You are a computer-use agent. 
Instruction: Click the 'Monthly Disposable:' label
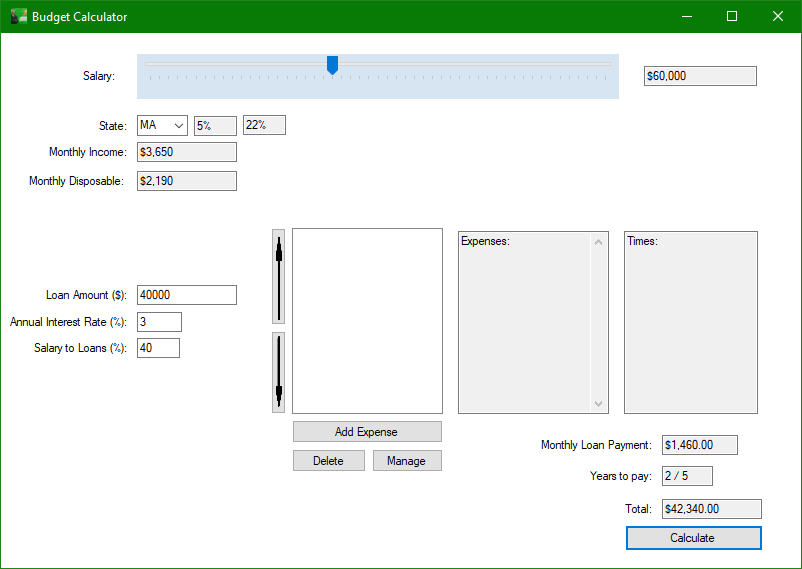tap(76, 181)
